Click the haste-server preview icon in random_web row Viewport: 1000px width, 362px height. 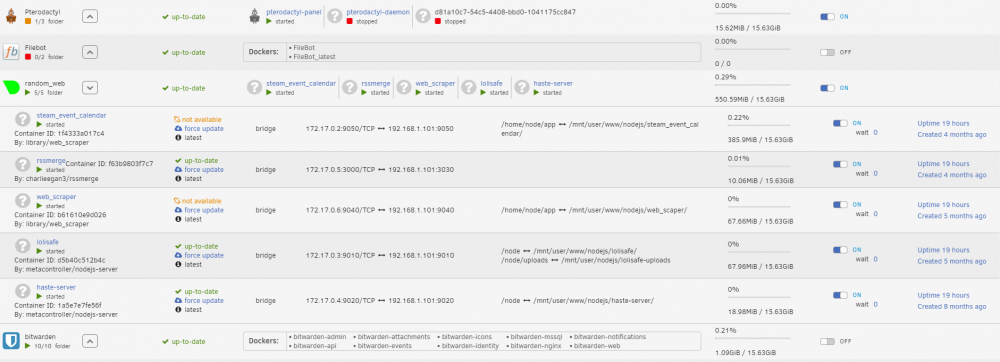click(522, 87)
